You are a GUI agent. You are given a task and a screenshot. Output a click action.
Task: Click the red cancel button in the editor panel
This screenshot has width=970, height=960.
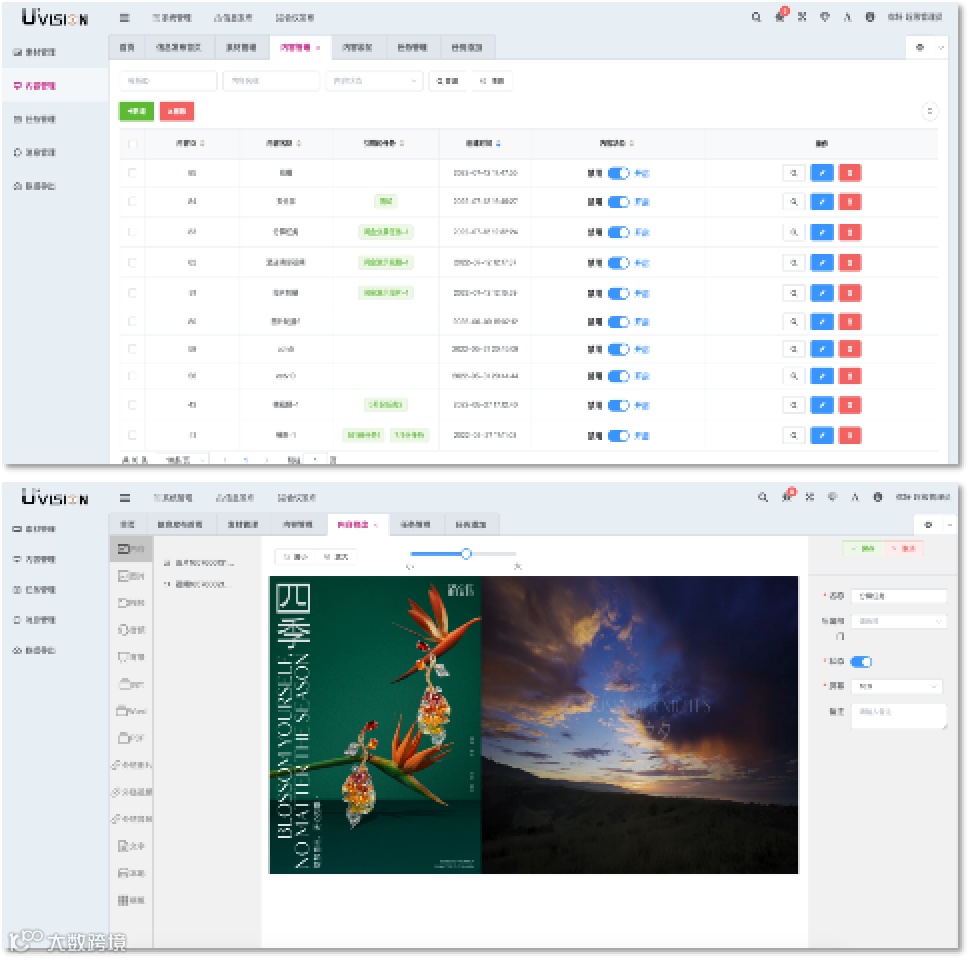903,549
